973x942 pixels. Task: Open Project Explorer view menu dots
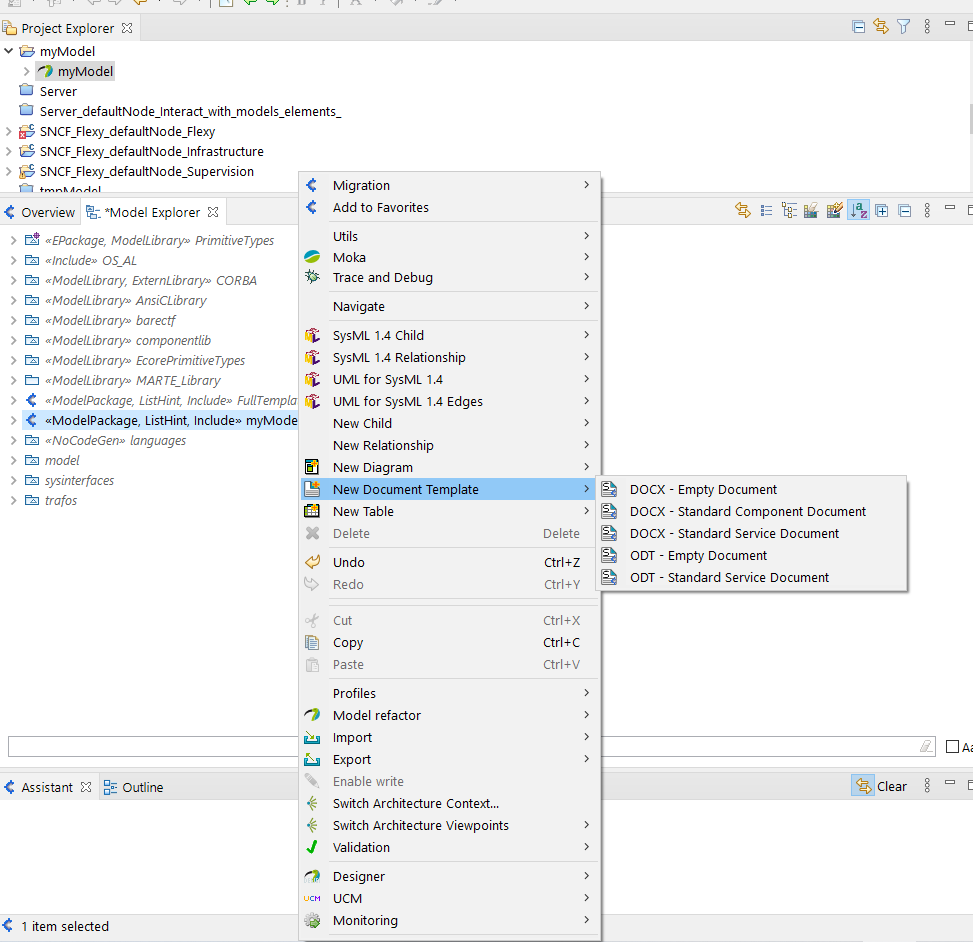coord(927,27)
